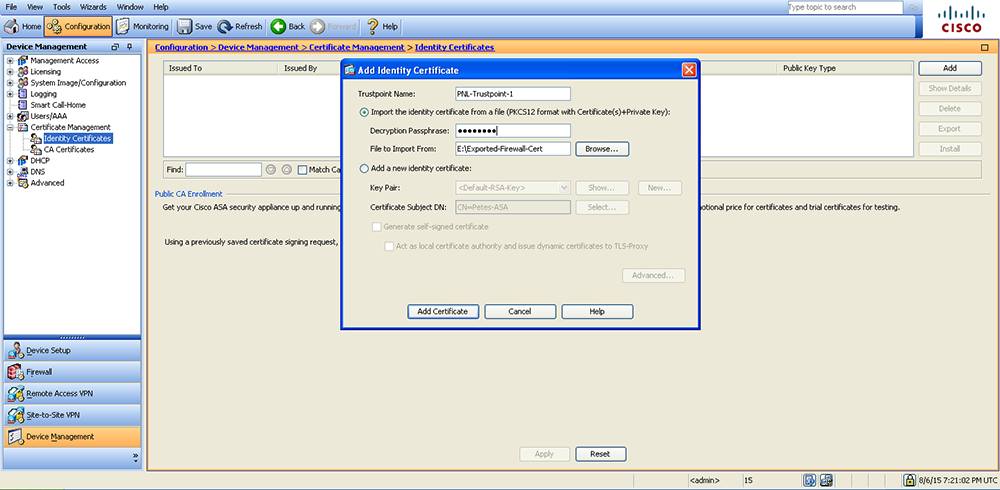
Task: Expand the DNS tree node
Action: 10,172
